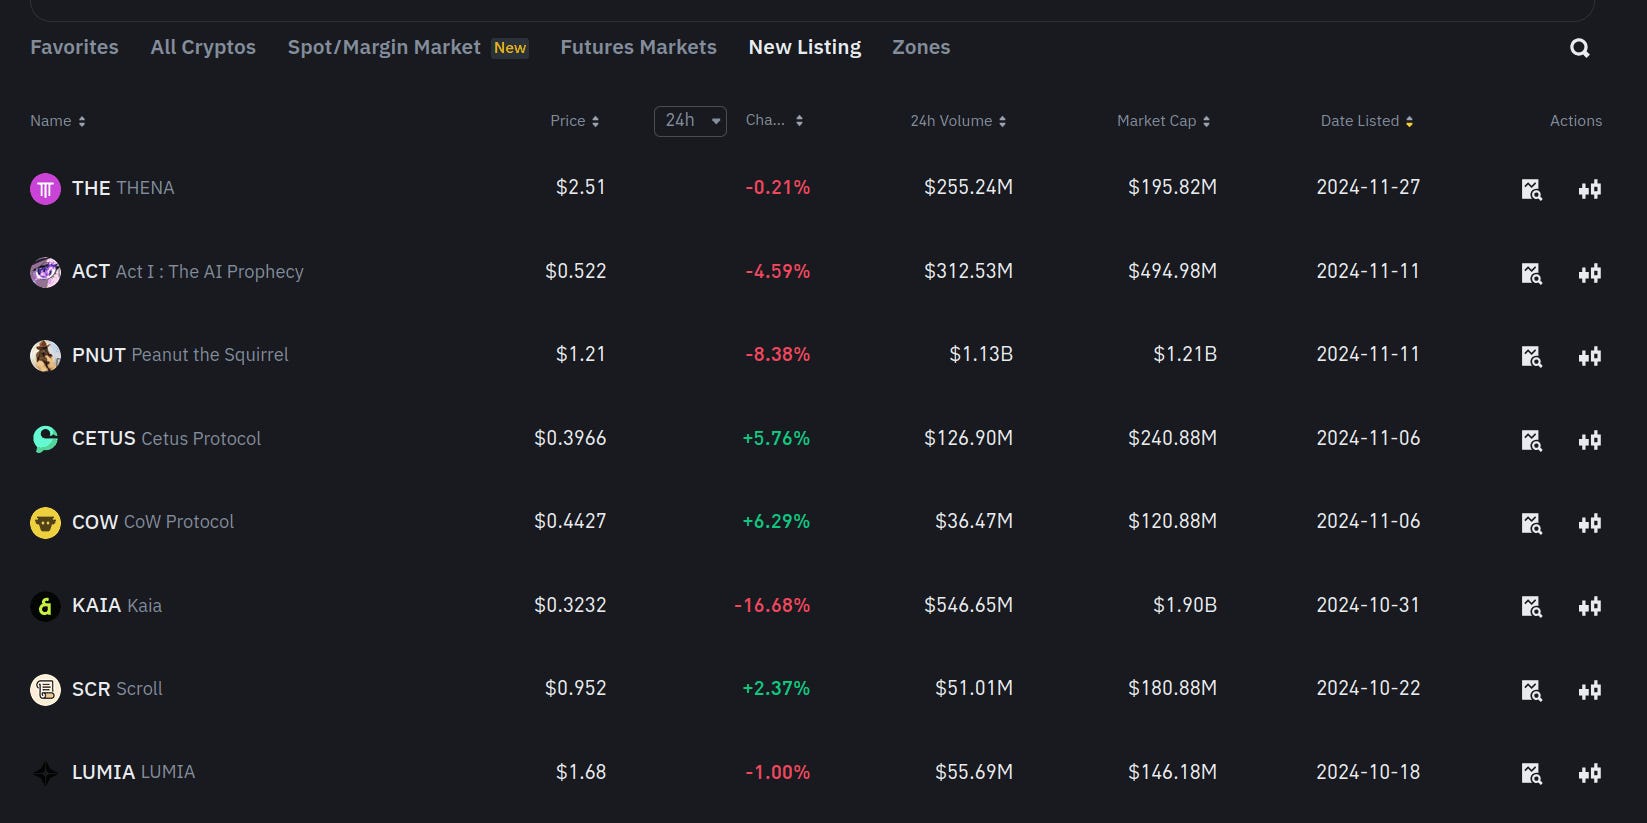Open details icon for COW row
The image size is (1647, 823).
1531,523
